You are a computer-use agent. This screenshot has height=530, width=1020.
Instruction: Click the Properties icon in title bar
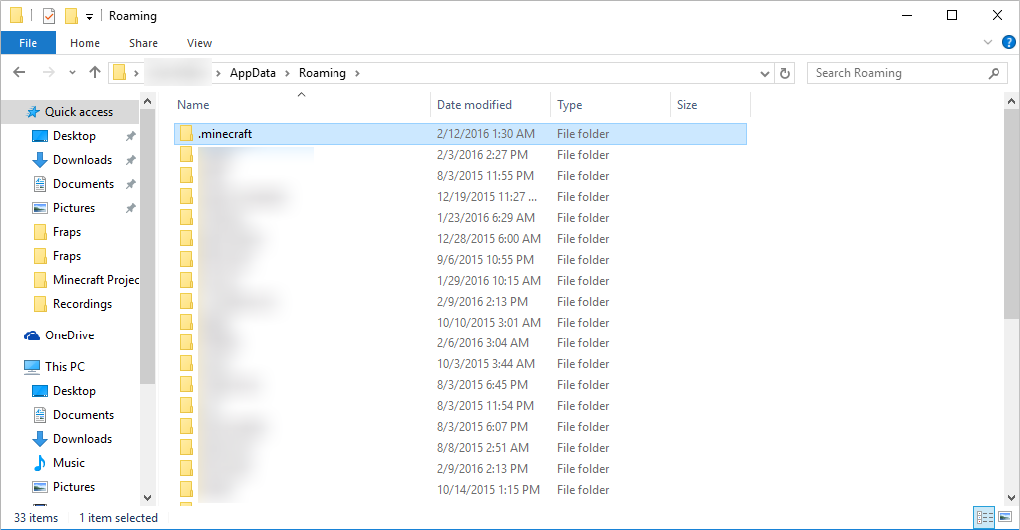coord(49,16)
